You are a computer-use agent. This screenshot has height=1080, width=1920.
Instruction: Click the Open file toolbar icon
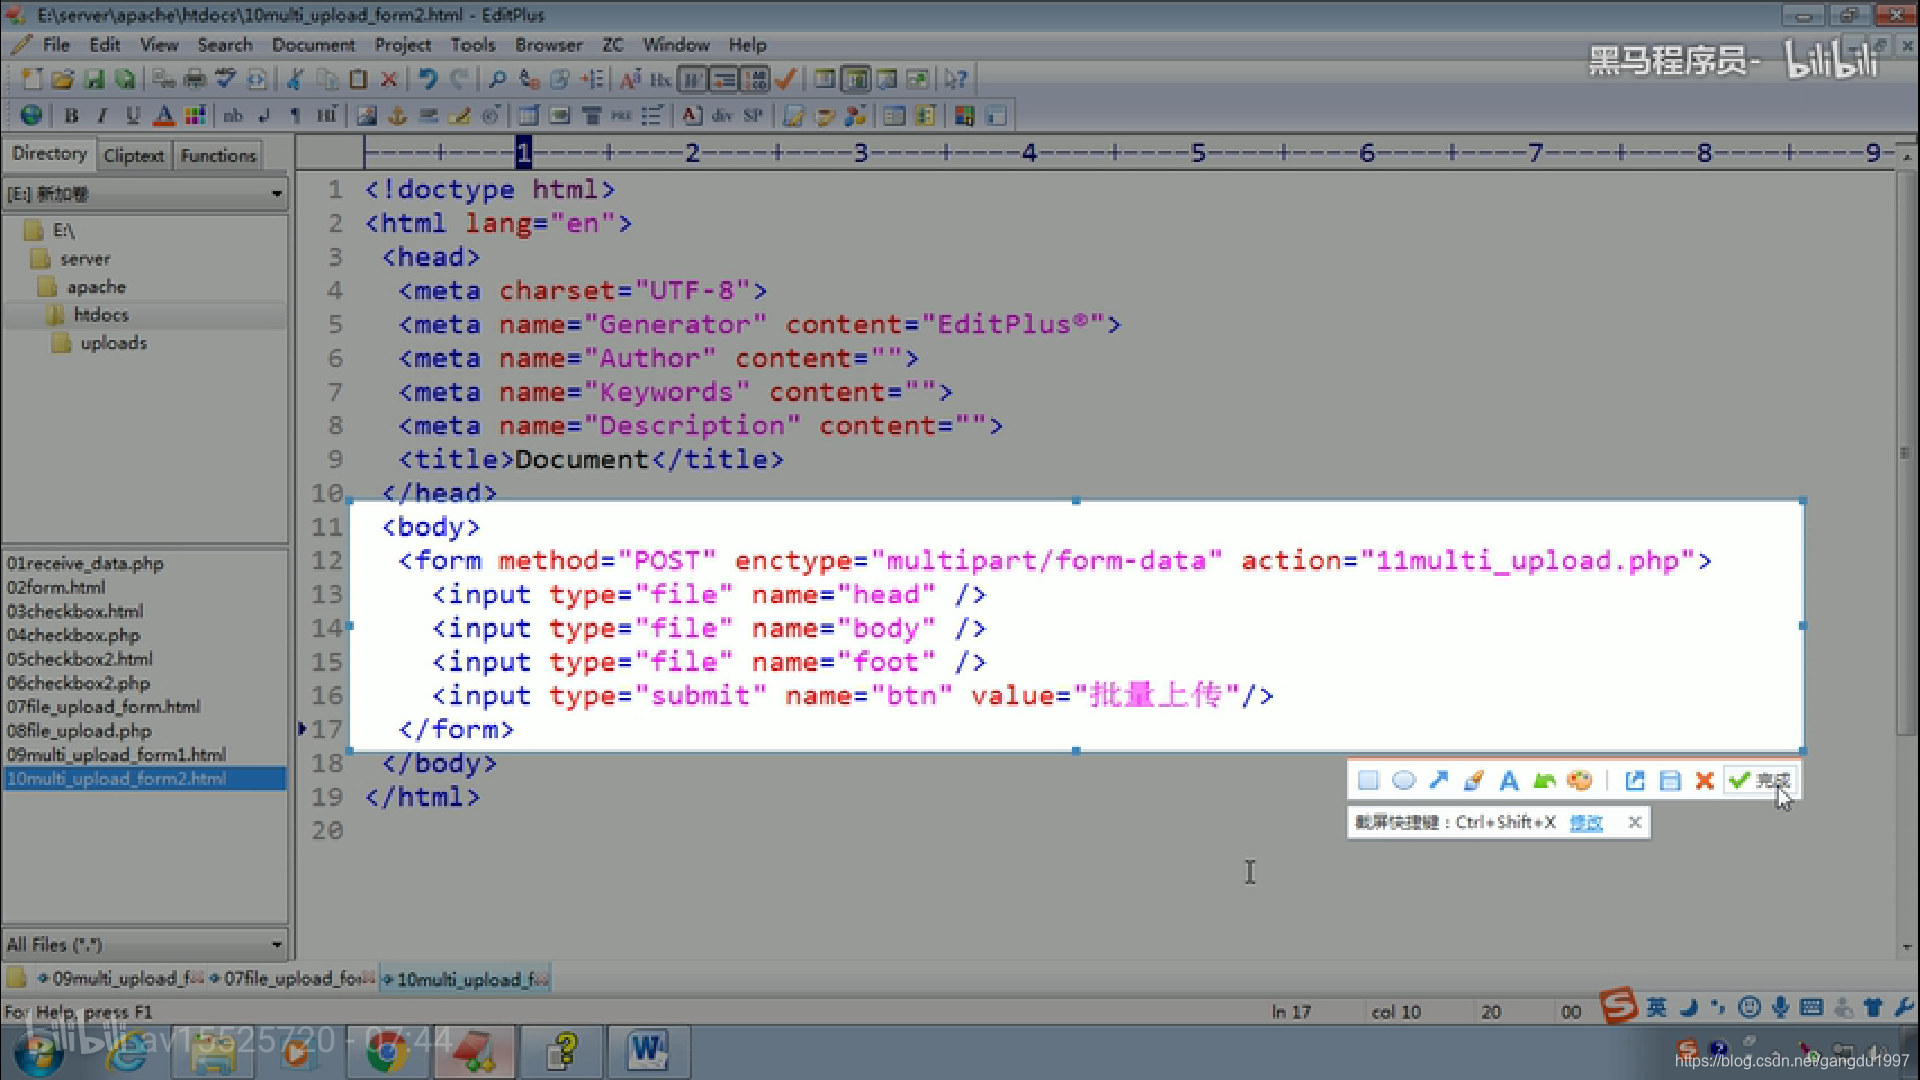point(62,79)
